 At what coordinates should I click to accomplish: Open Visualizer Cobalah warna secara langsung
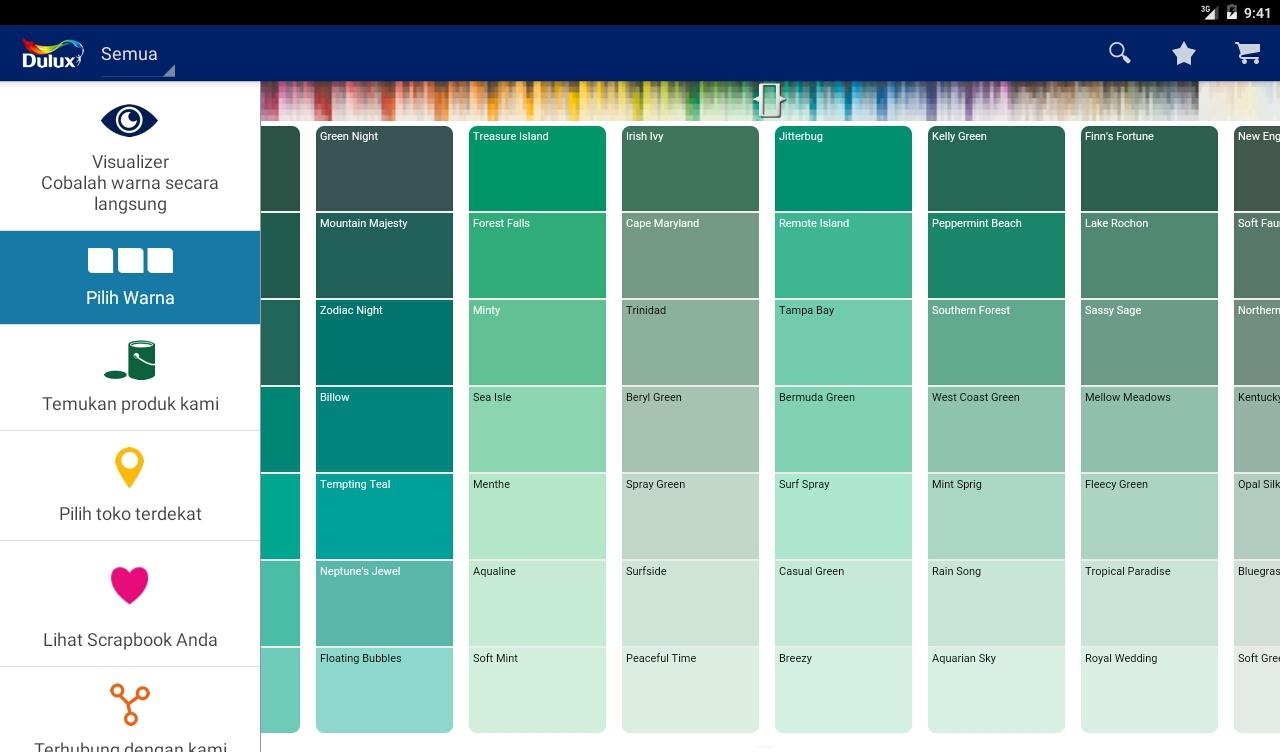(130, 156)
